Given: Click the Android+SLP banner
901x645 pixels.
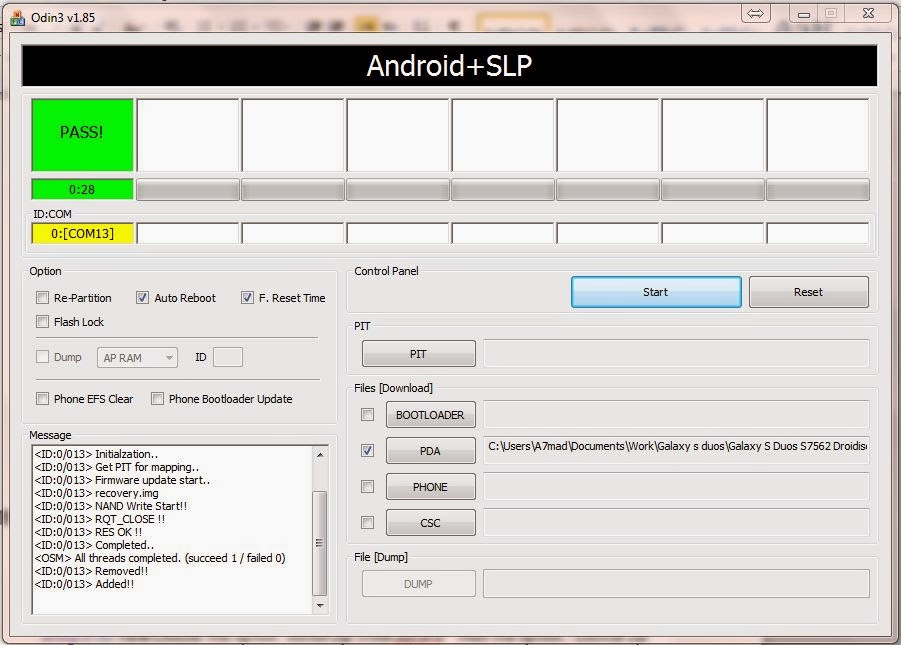Looking at the screenshot, I should click(449, 66).
